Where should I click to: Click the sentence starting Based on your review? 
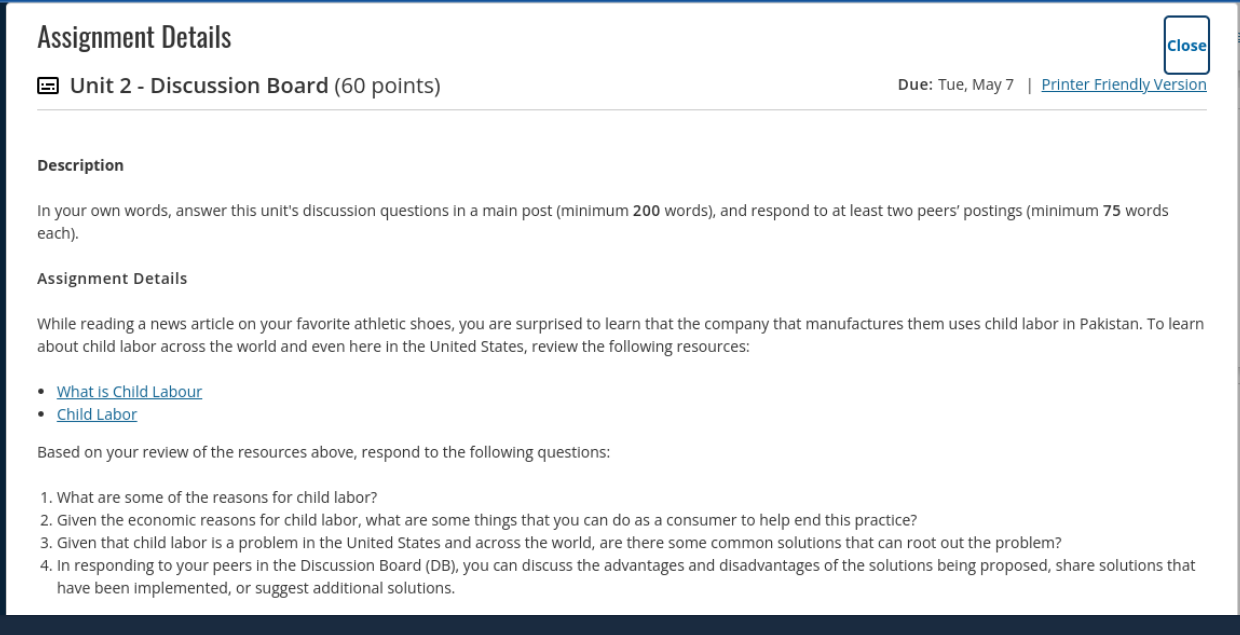[x=323, y=452]
